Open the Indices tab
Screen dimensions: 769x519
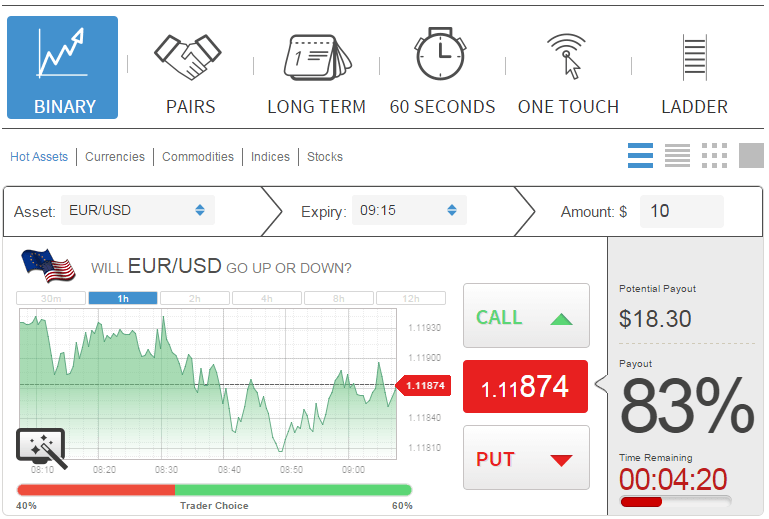pyautogui.click(x=270, y=156)
